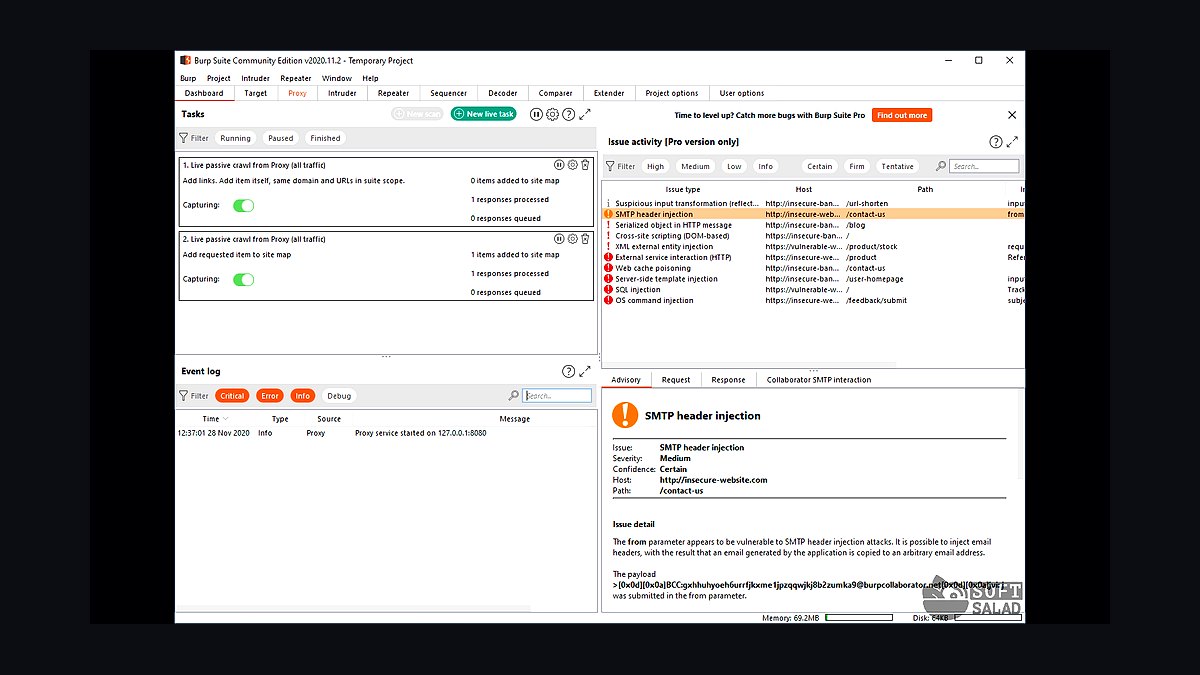1200x675 pixels.
Task: Toggle the Critical event log filter
Action: coord(232,396)
